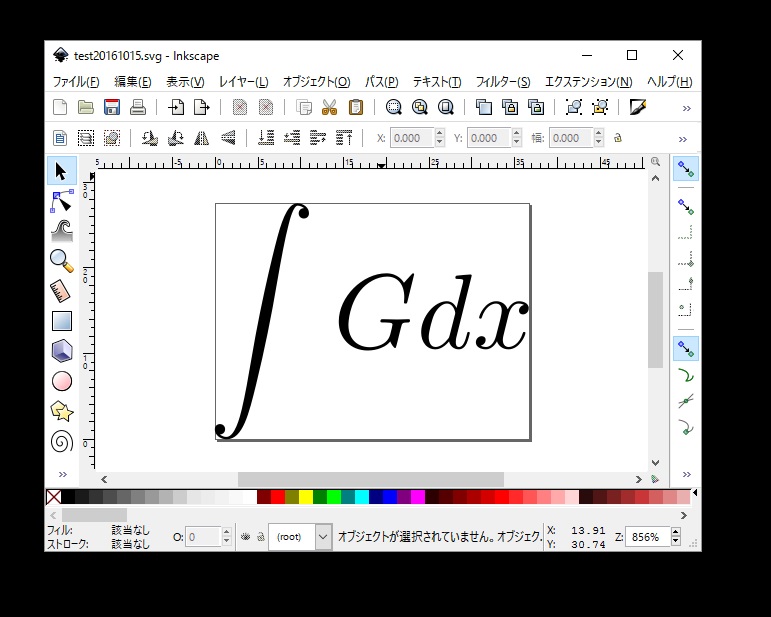Open the パス(P) menu
The height and width of the screenshot is (617, 771).
pos(381,82)
